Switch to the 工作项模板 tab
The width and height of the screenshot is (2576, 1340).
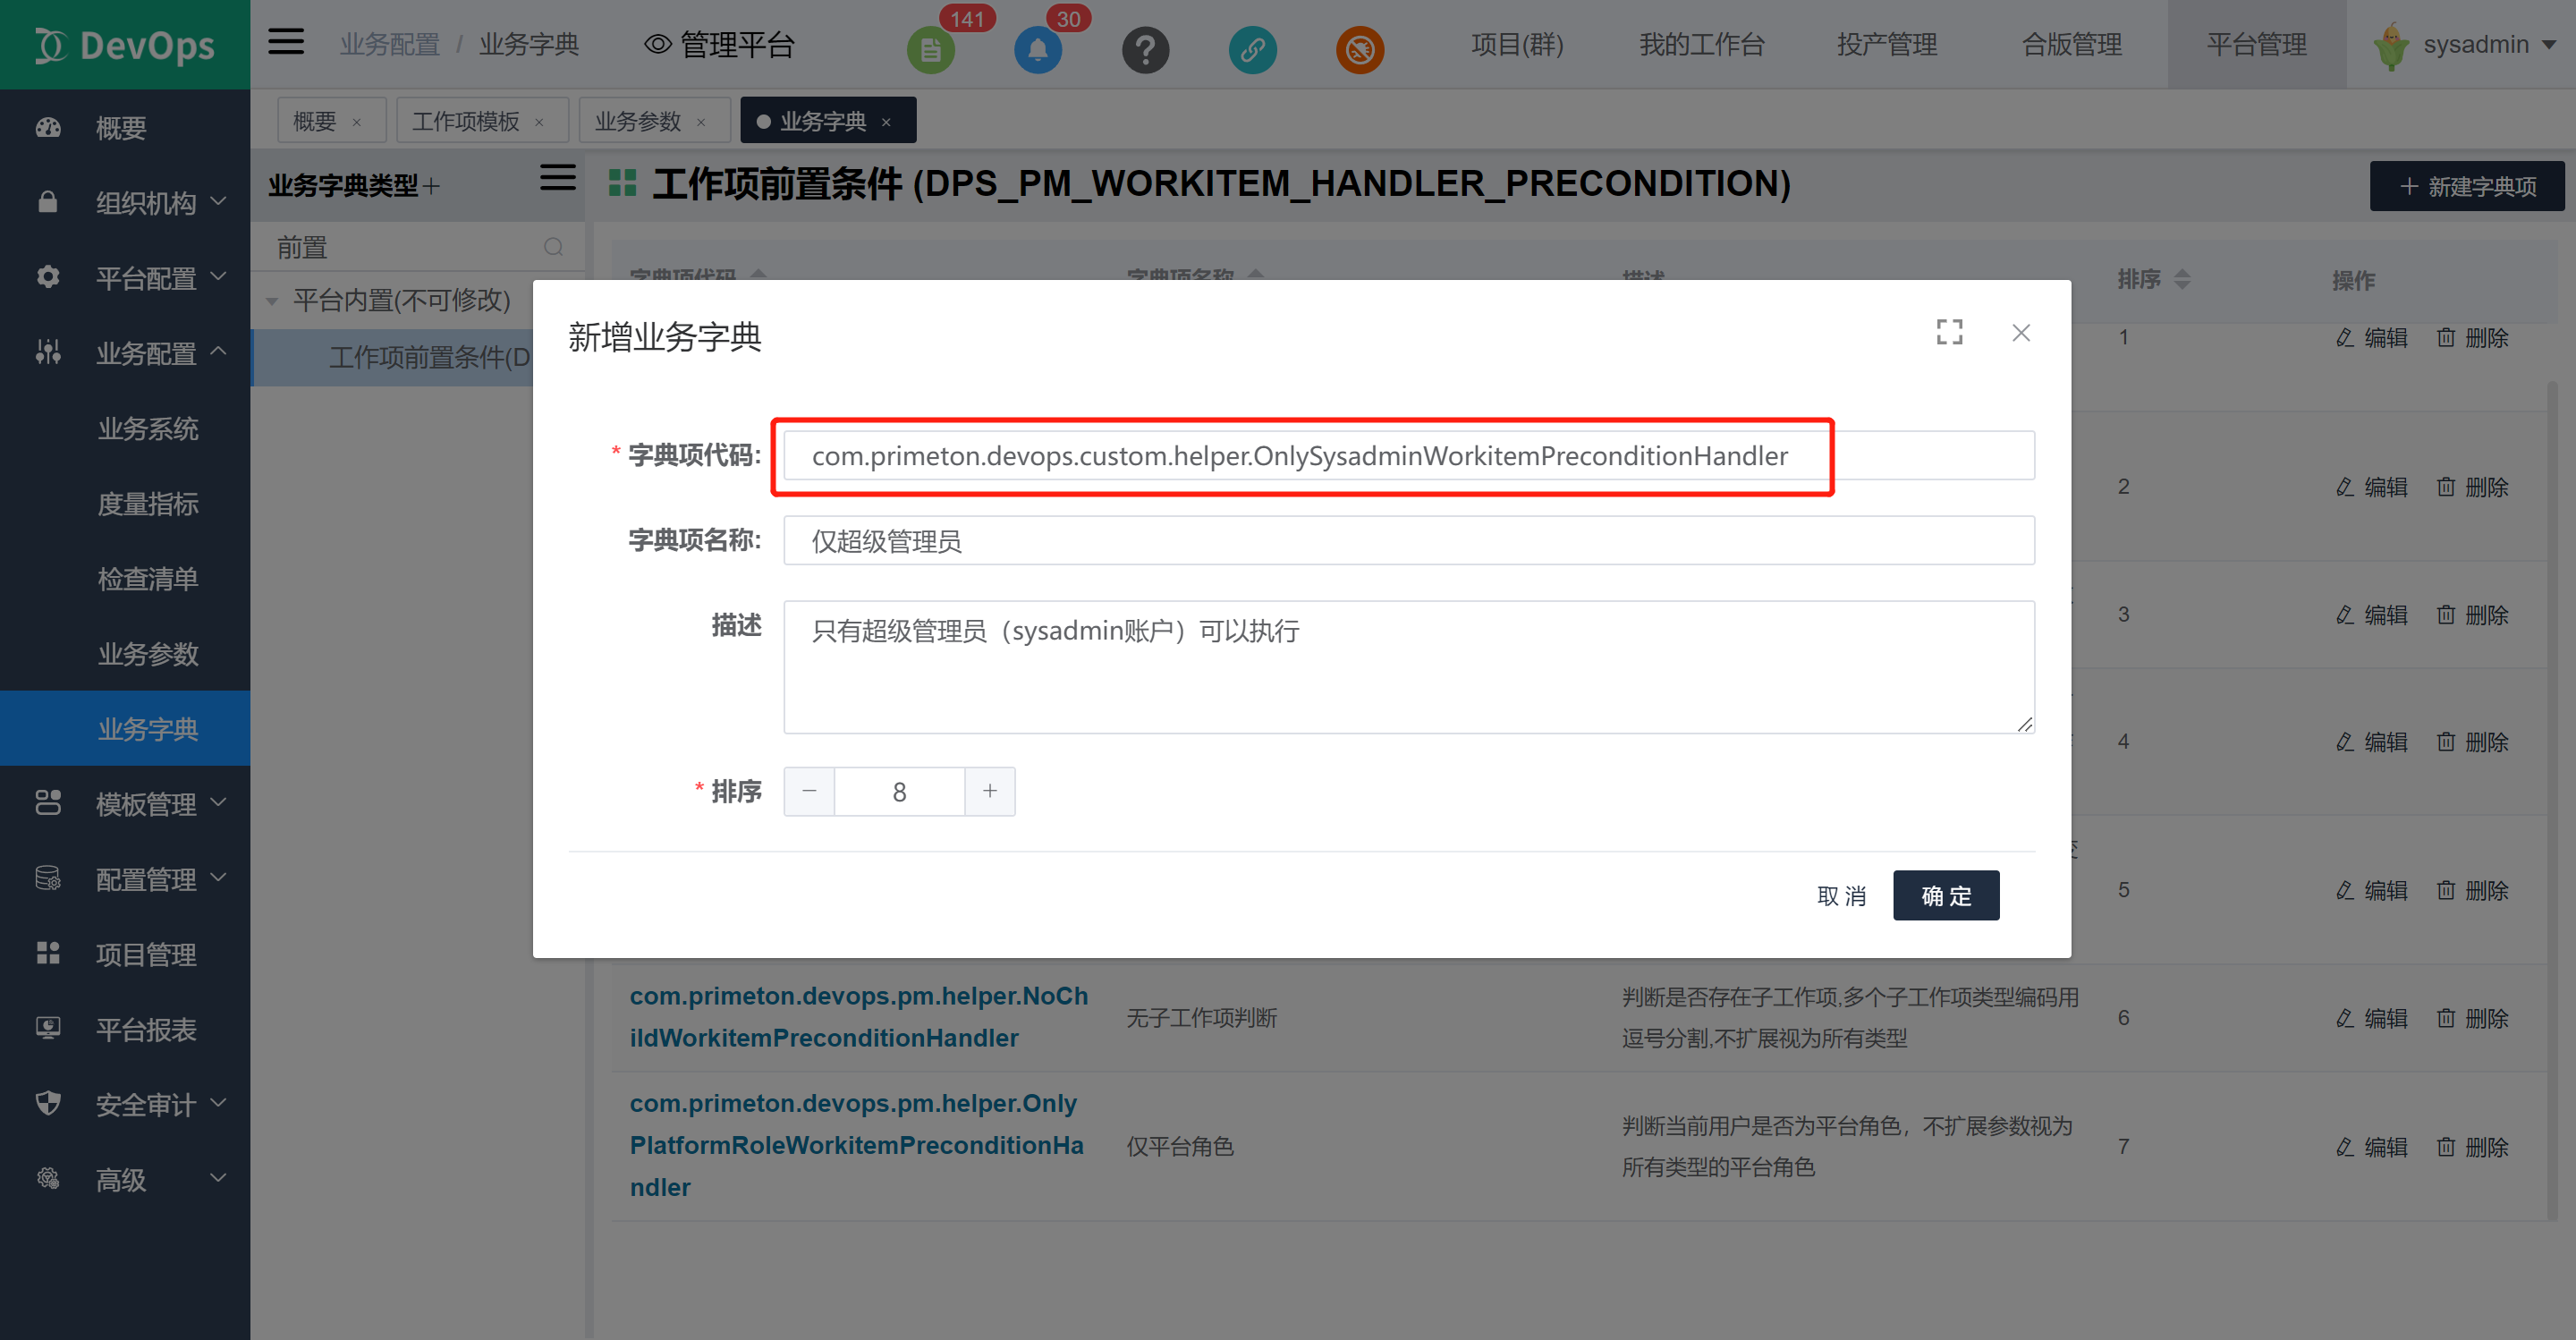point(469,120)
